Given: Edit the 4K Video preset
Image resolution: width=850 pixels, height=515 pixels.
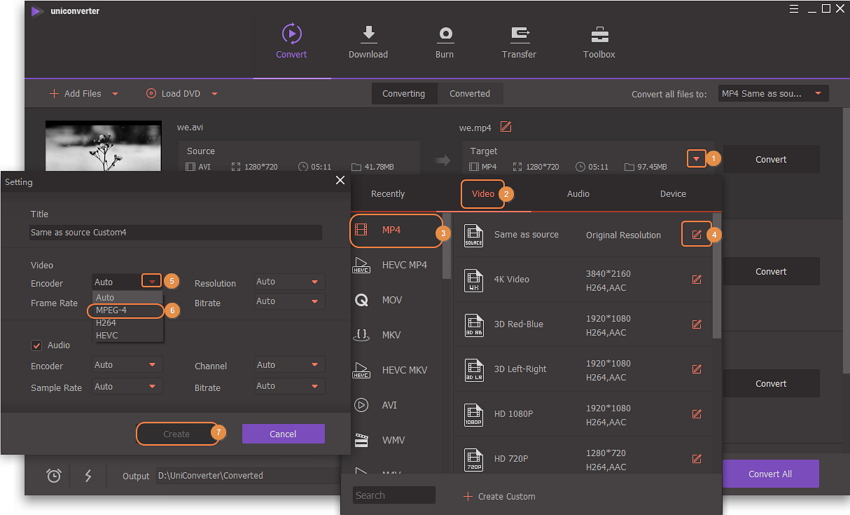Looking at the screenshot, I should 697,280.
